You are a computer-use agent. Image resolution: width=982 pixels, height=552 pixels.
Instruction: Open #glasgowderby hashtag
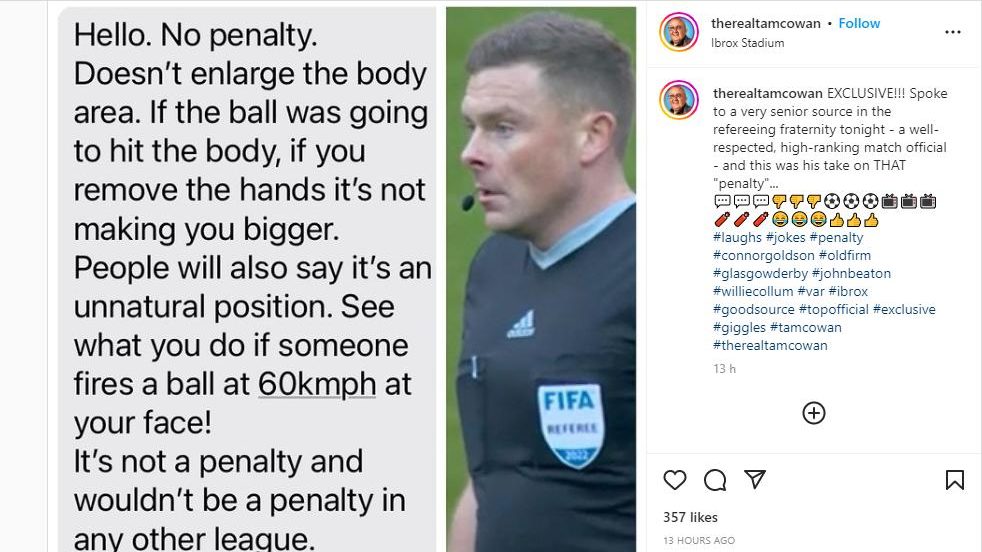pos(760,273)
